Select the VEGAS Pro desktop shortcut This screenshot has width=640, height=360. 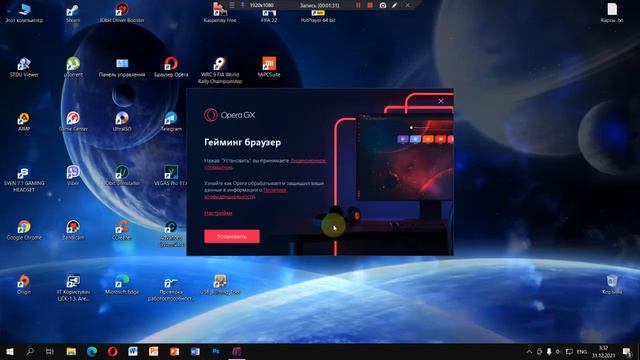171,176
